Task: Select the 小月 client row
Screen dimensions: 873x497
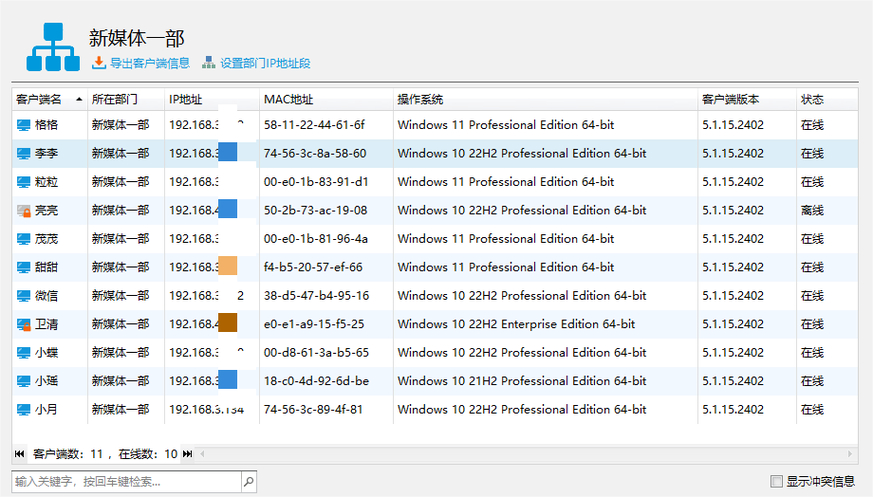Action: (434, 410)
